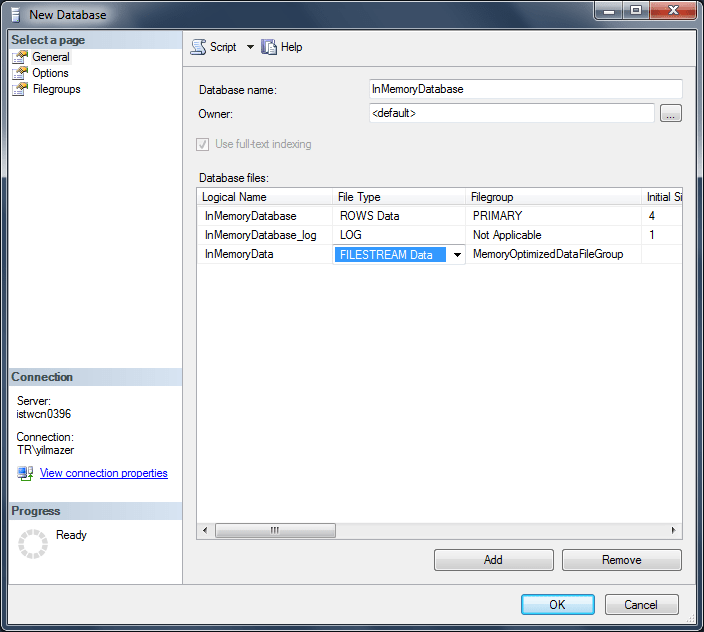Screen dimensions: 704x632
Task: Open the Filegroups page
Action: tap(57, 89)
